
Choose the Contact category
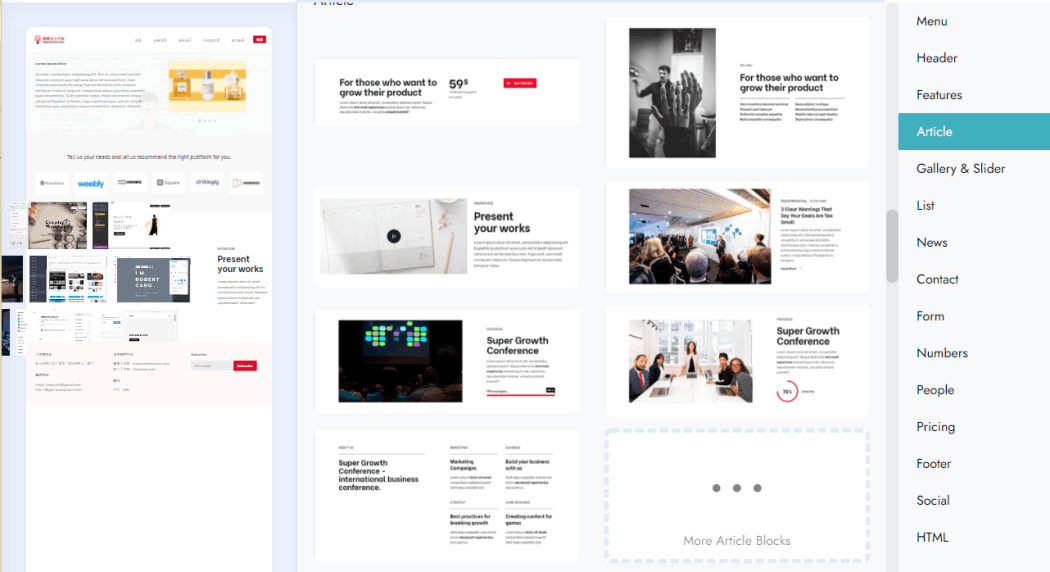click(x=937, y=279)
